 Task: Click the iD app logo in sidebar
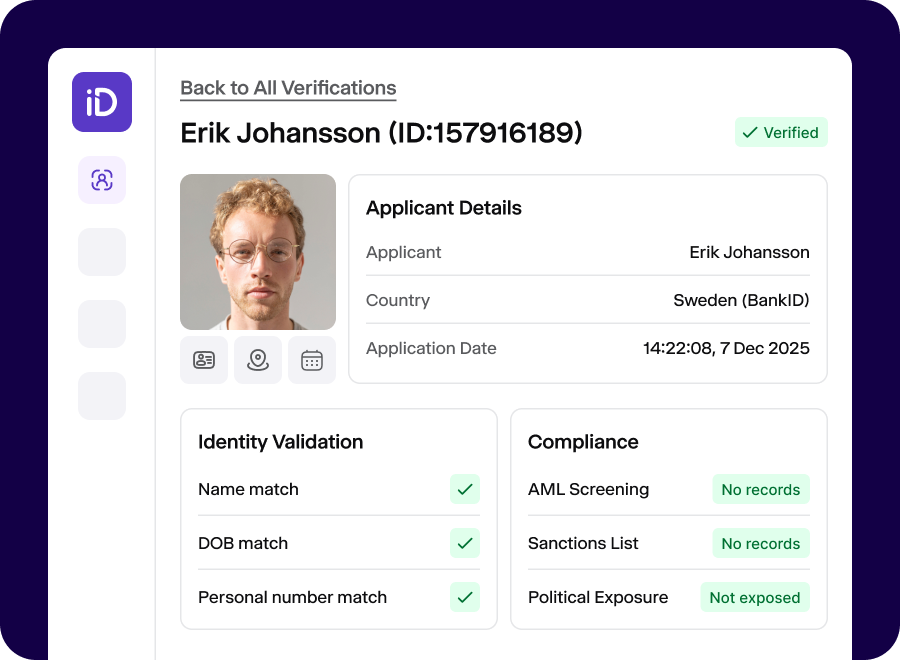[x=101, y=102]
